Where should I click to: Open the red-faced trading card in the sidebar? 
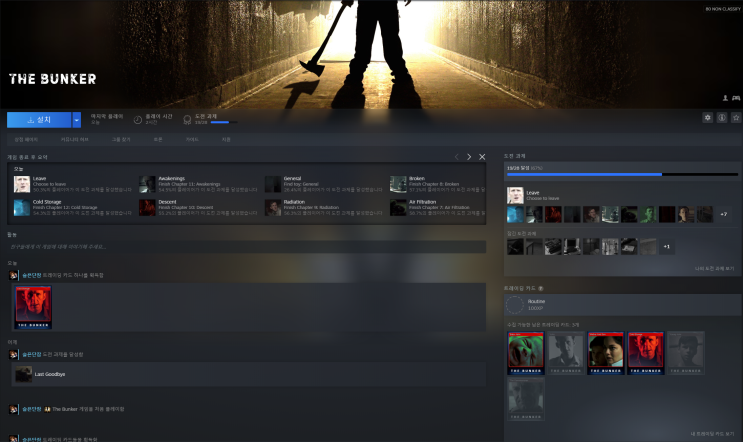tap(645, 353)
